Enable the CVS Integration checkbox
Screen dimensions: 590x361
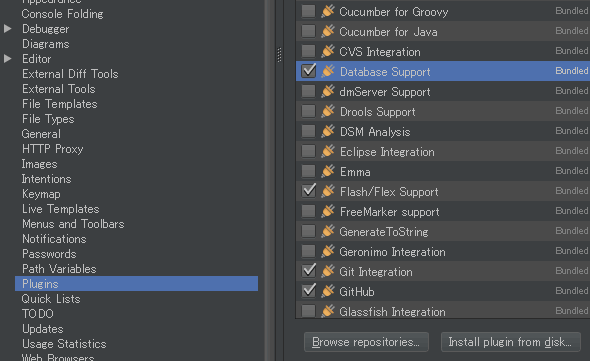(x=309, y=51)
